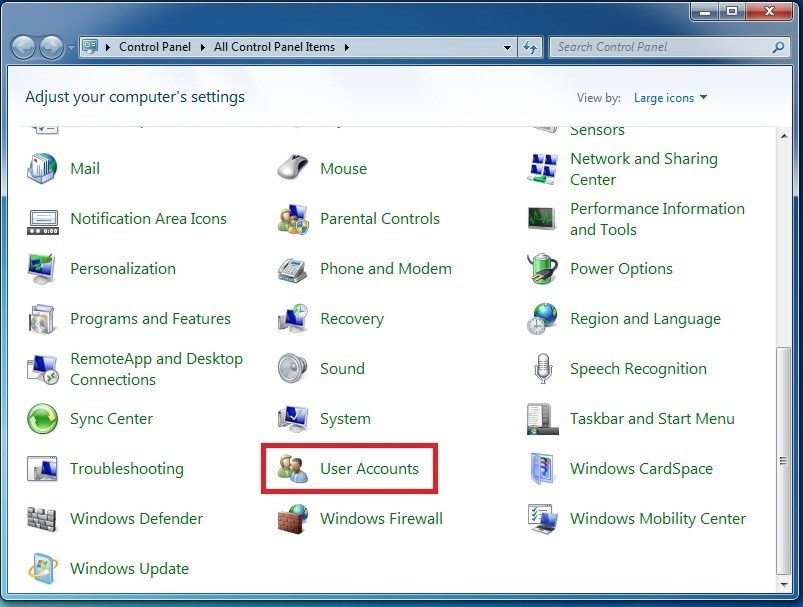Open the Troubleshooting icon
This screenshot has height=607, width=803.
tap(42, 469)
